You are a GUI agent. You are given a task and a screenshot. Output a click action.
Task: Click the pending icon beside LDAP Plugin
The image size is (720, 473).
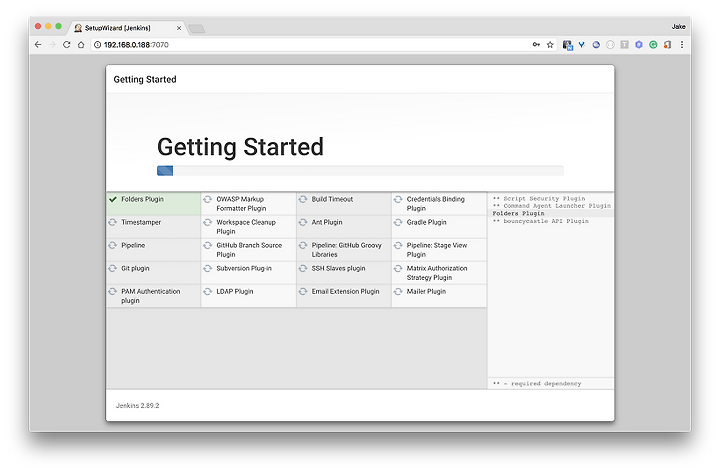pyautogui.click(x=208, y=291)
